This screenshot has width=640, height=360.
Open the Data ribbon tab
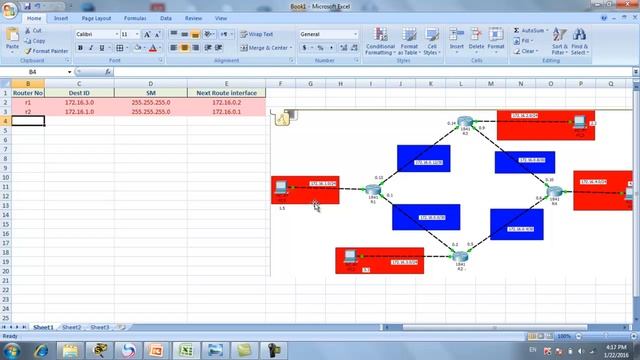click(x=166, y=18)
